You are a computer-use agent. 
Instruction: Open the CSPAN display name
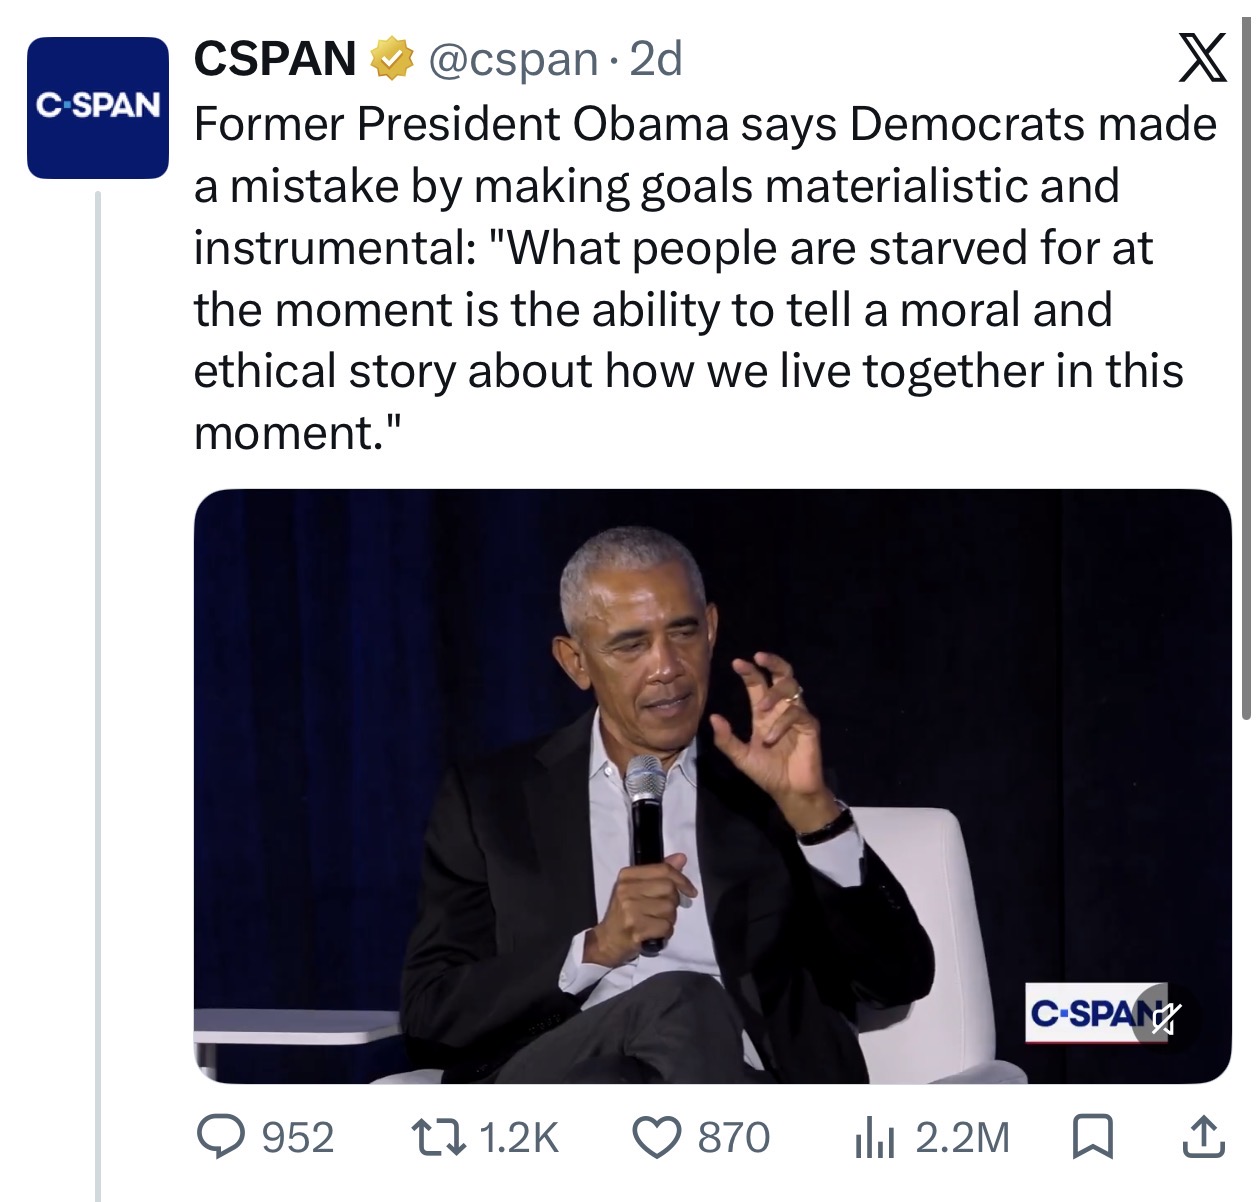[274, 59]
